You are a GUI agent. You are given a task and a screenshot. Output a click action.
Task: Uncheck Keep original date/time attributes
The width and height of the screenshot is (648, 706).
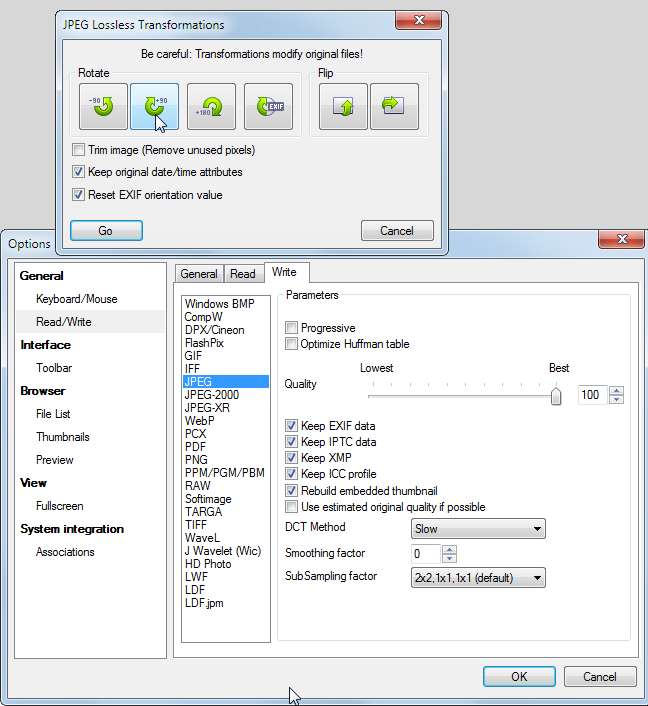pos(78,172)
